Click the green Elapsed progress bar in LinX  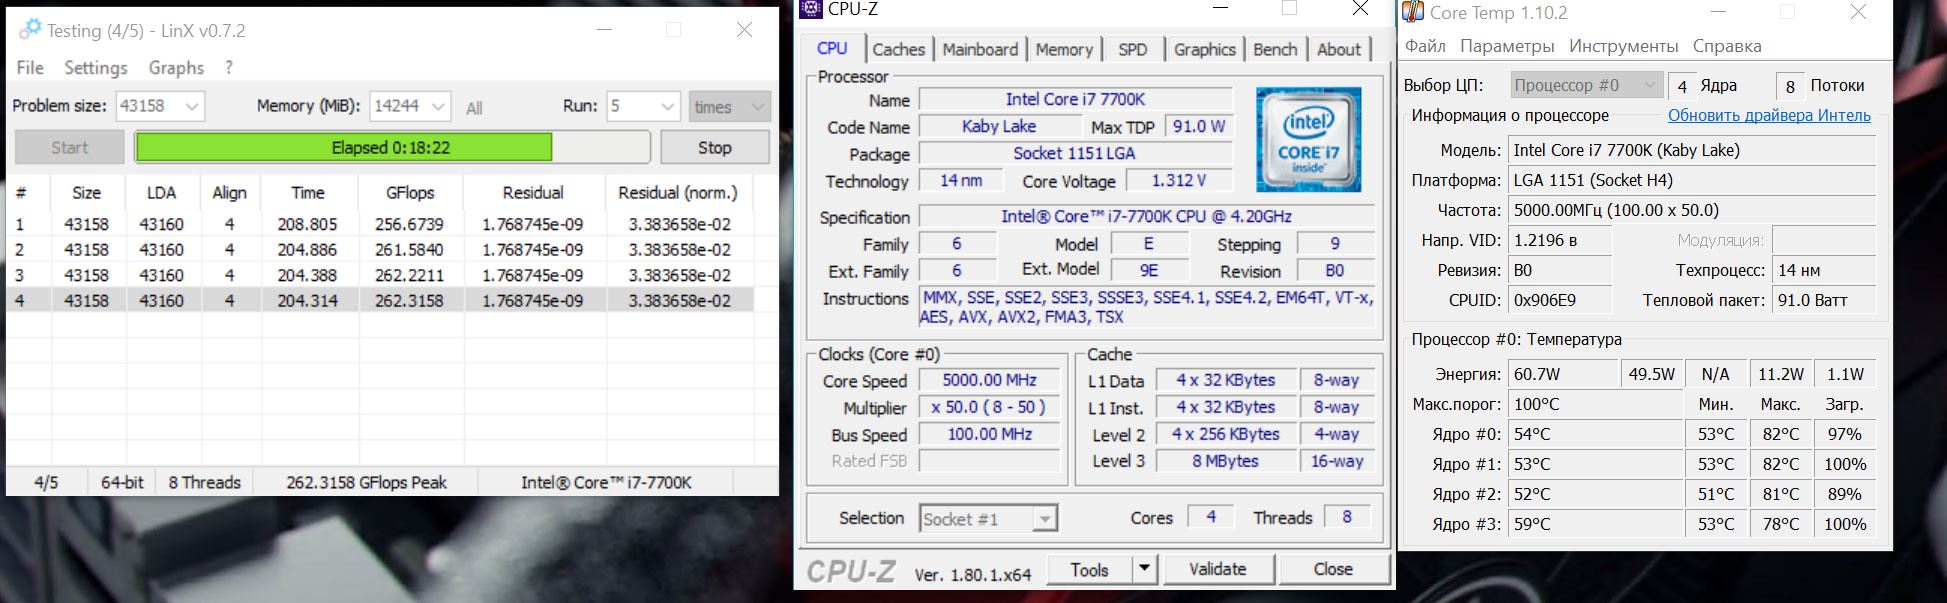click(x=344, y=147)
